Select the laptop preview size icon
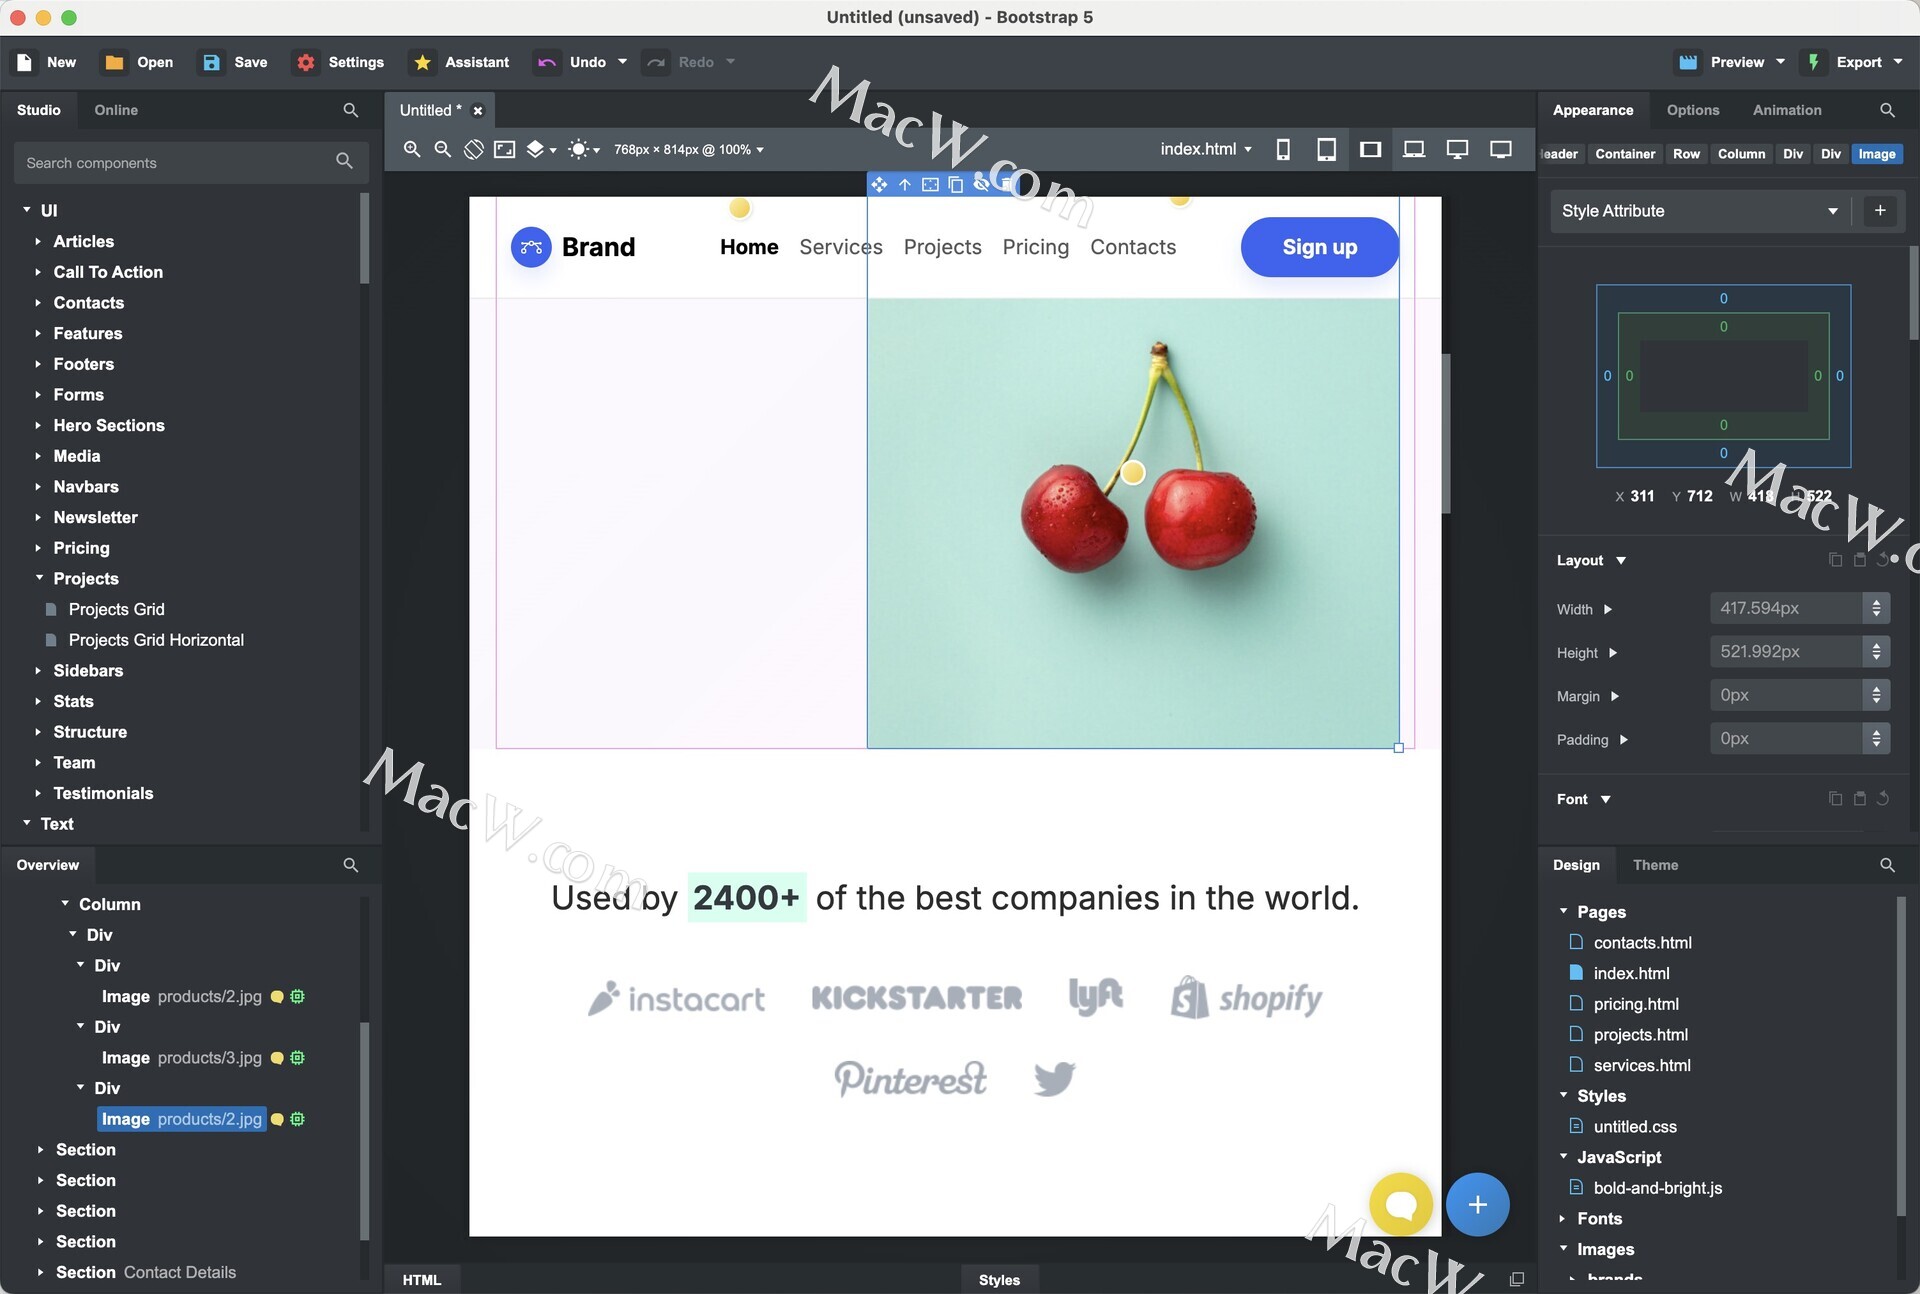This screenshot has width=1920, height=1294. tap(1413, 149)
